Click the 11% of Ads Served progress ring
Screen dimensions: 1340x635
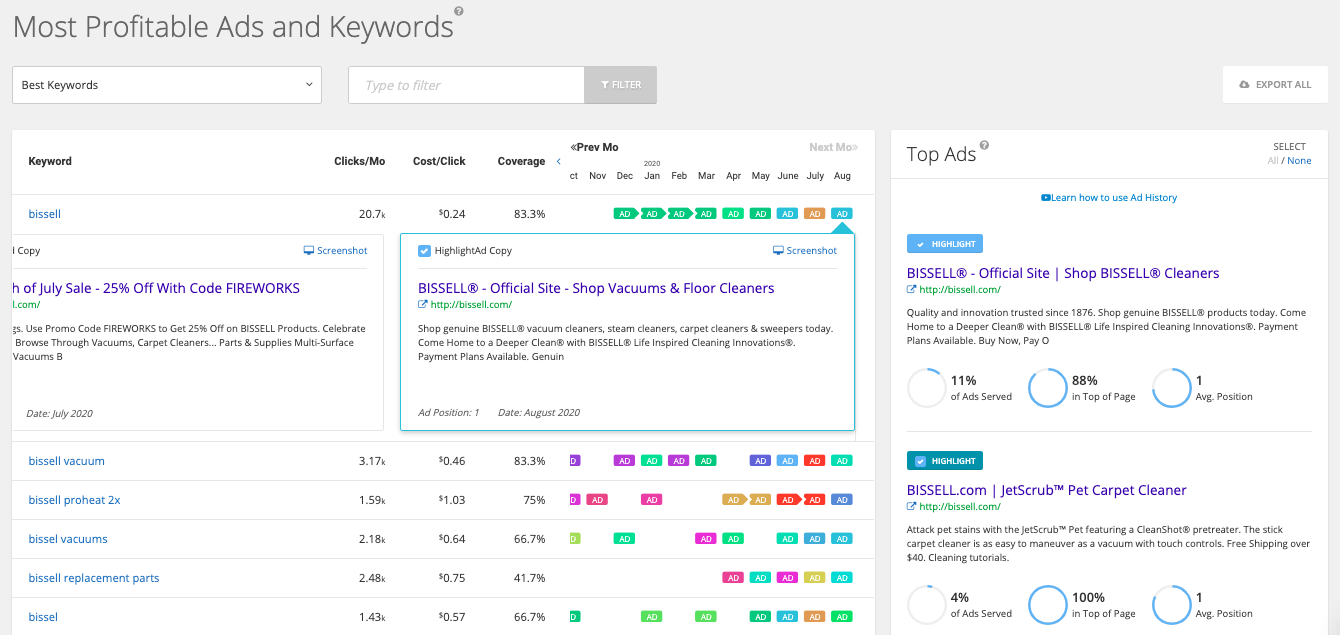coord(926,388)
